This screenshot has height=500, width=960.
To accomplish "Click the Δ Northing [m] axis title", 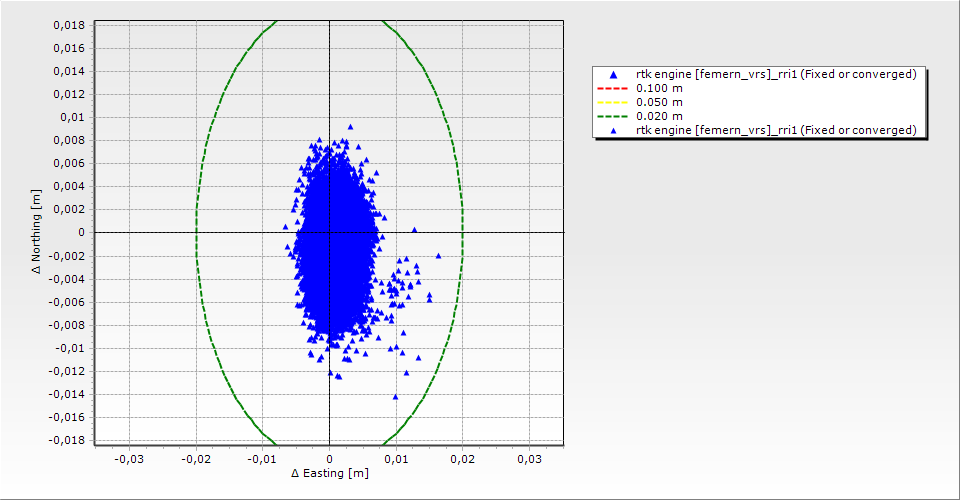I will 37,232.
